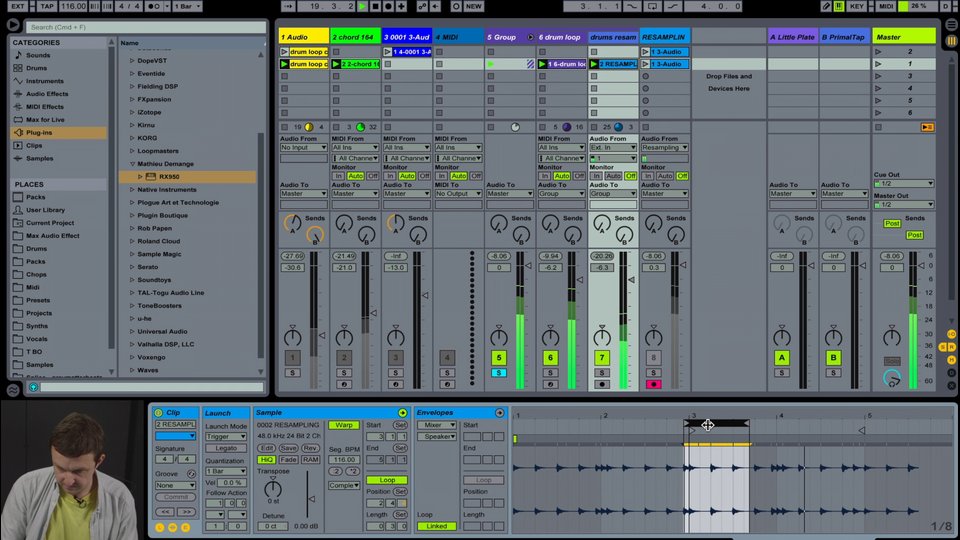The height and width of the screenshot is (540, 960).
Task: Click the Session Record circle button
Action: coord(456,6)
